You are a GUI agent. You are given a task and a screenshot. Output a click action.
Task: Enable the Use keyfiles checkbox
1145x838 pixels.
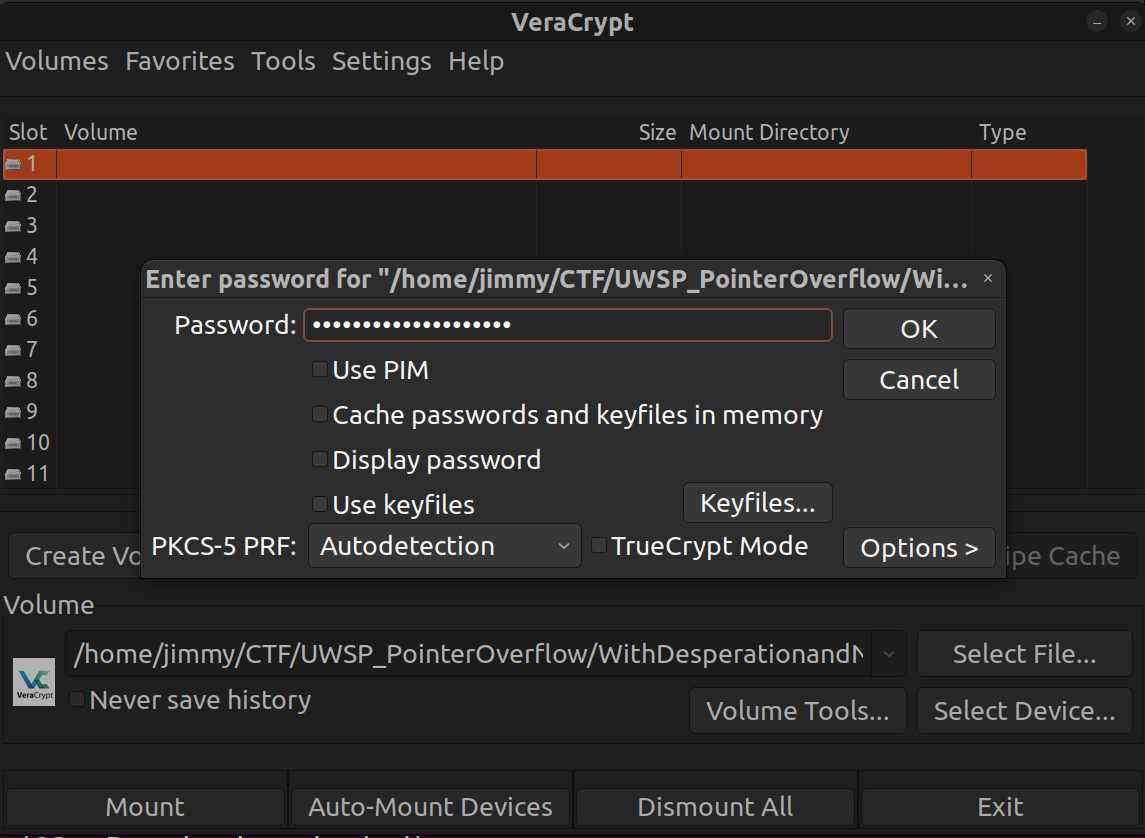[319, 504]
